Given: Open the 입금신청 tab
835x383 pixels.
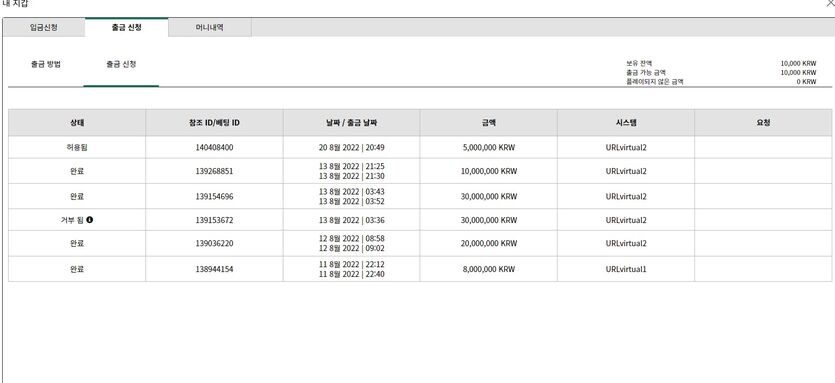Looking at the screenshot, I should [x=44, y=28].
